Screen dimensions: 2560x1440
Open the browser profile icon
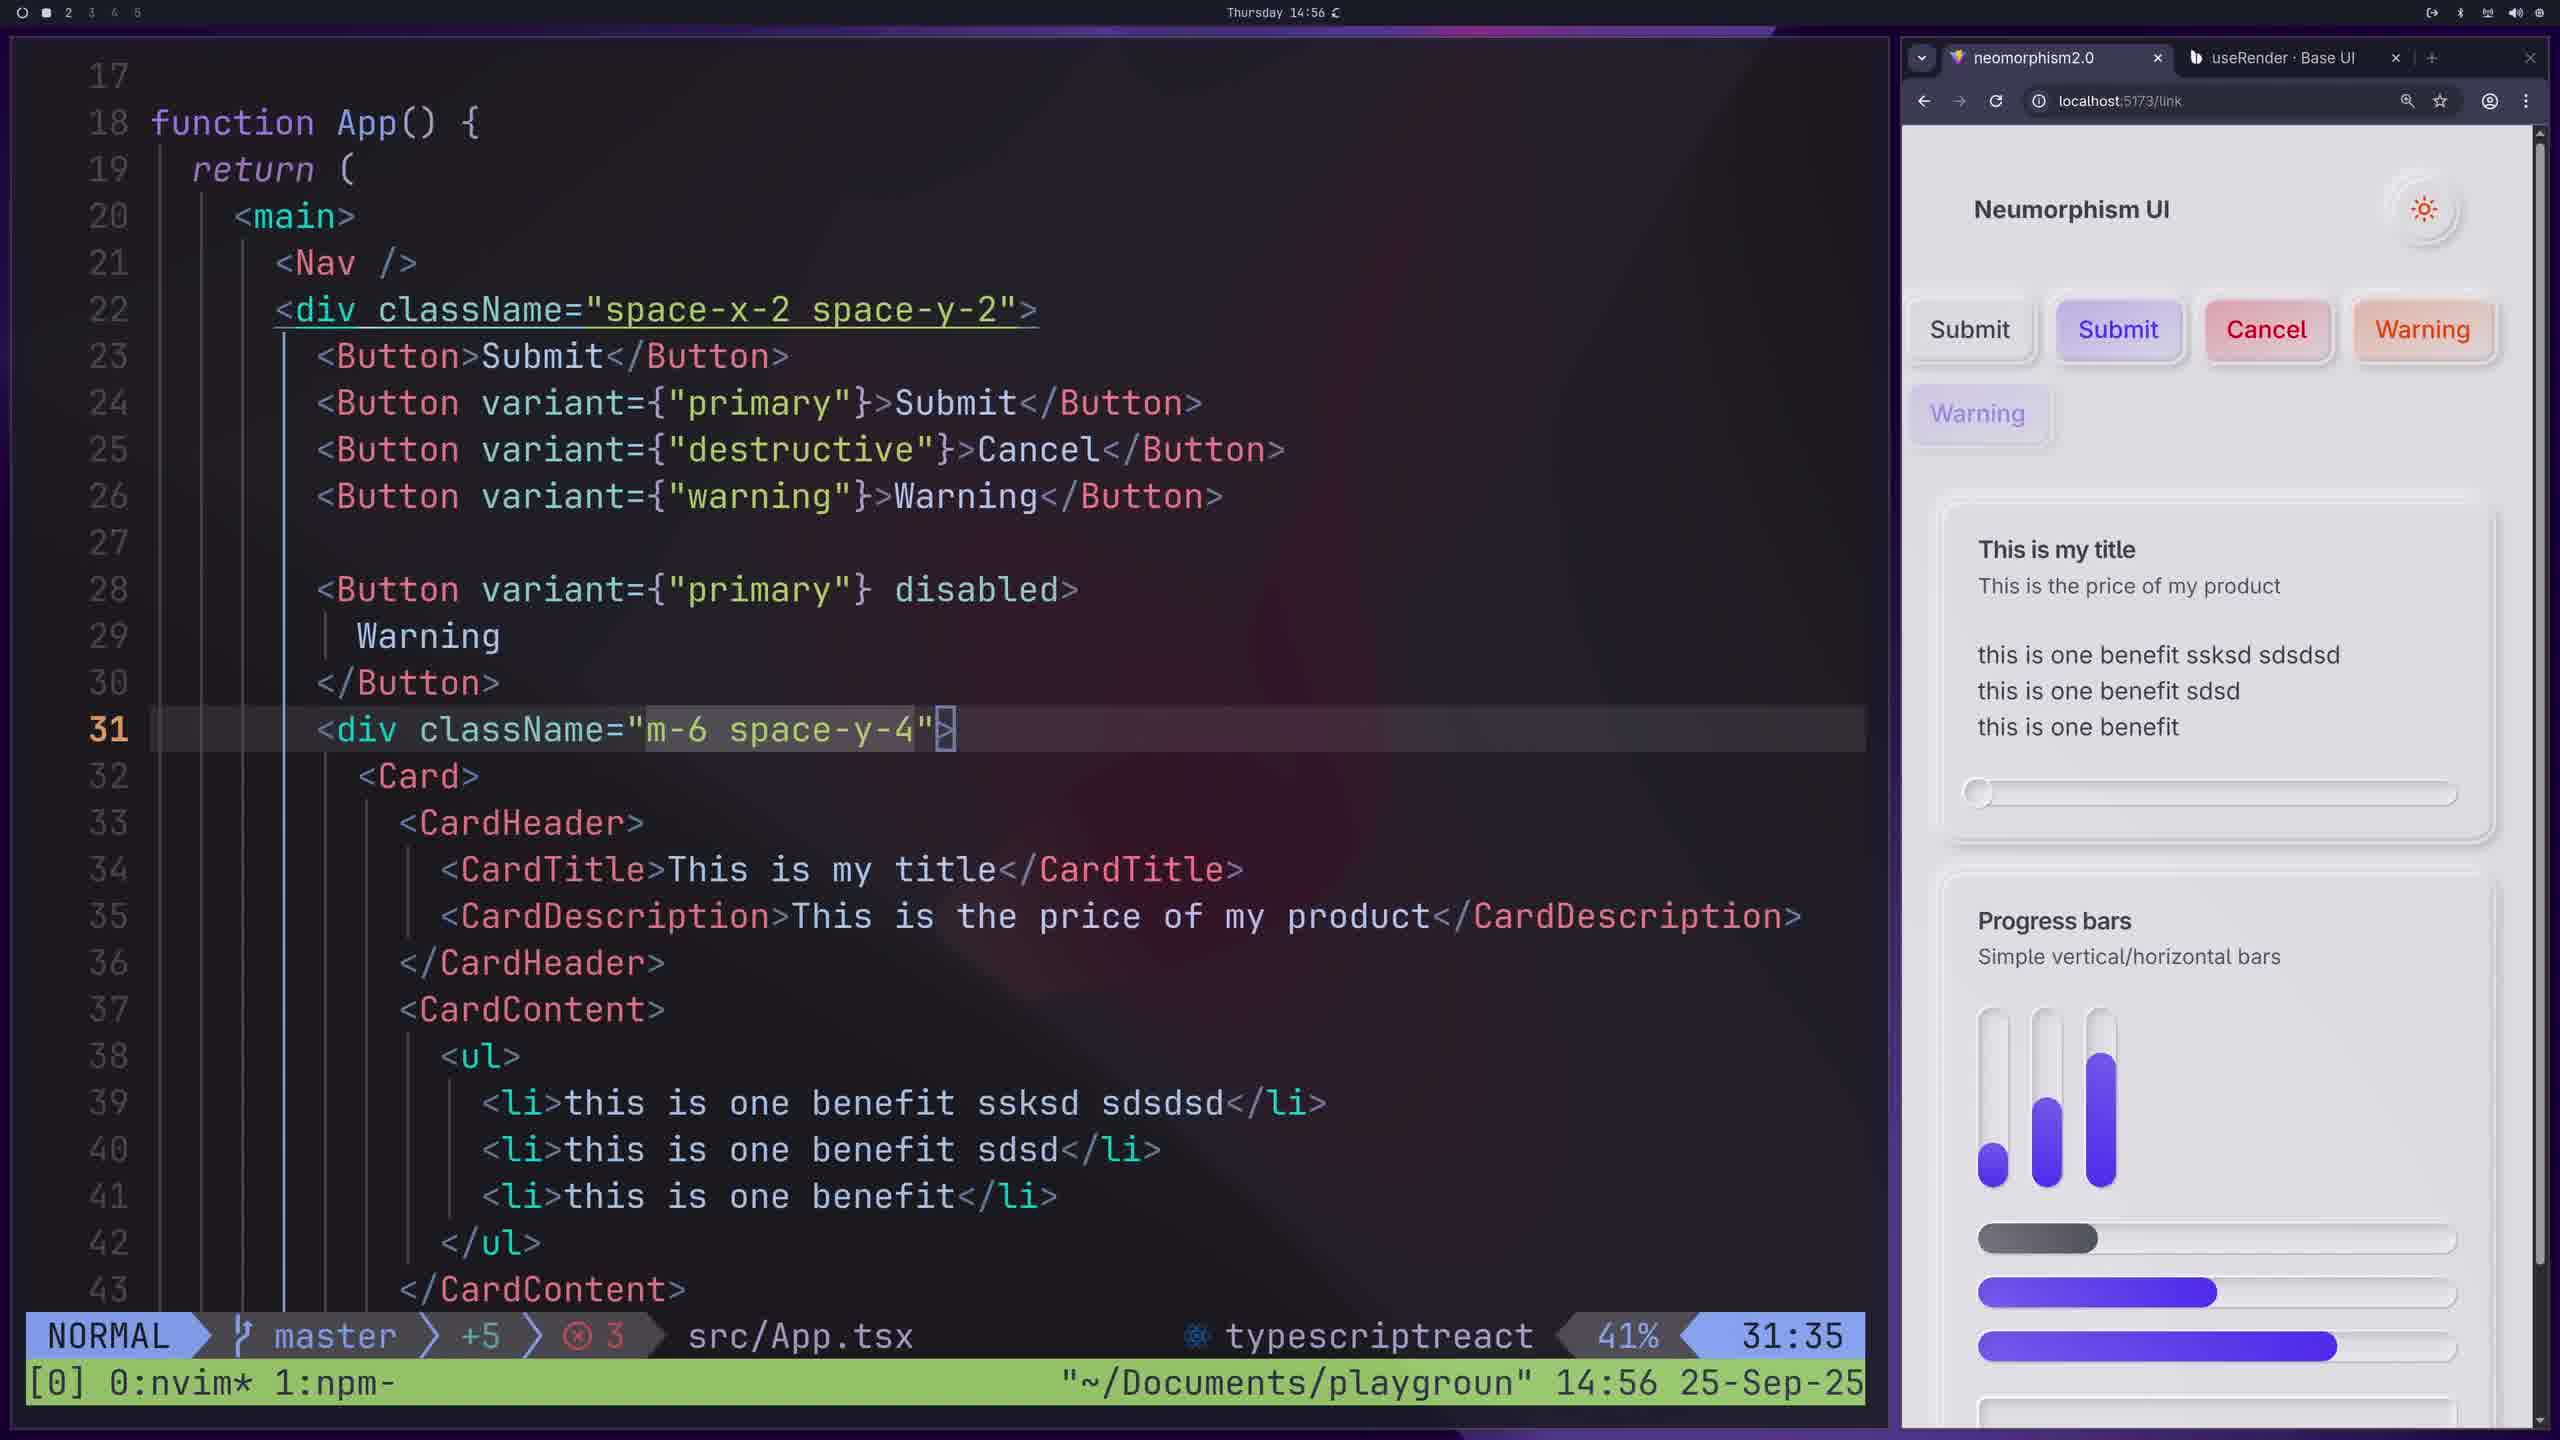click(2490, 101)
